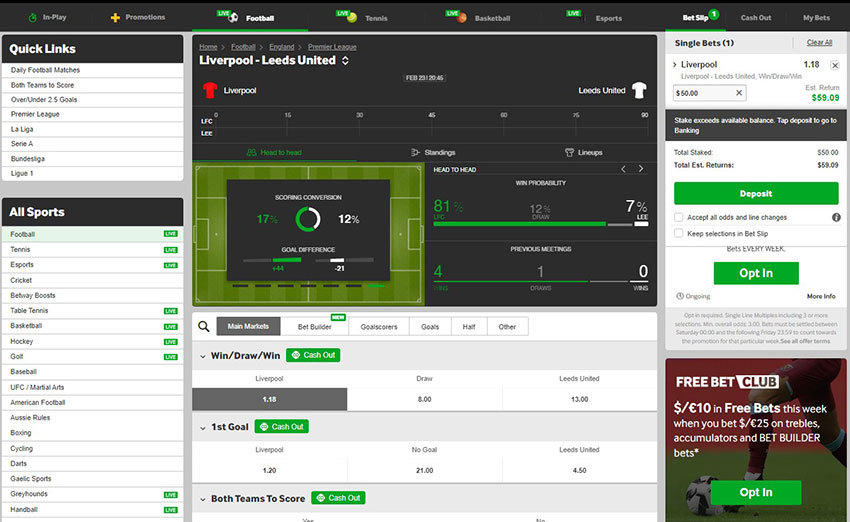Enable Accept all odds and line changes
The image size is (850, 522).
pos(678,217)
